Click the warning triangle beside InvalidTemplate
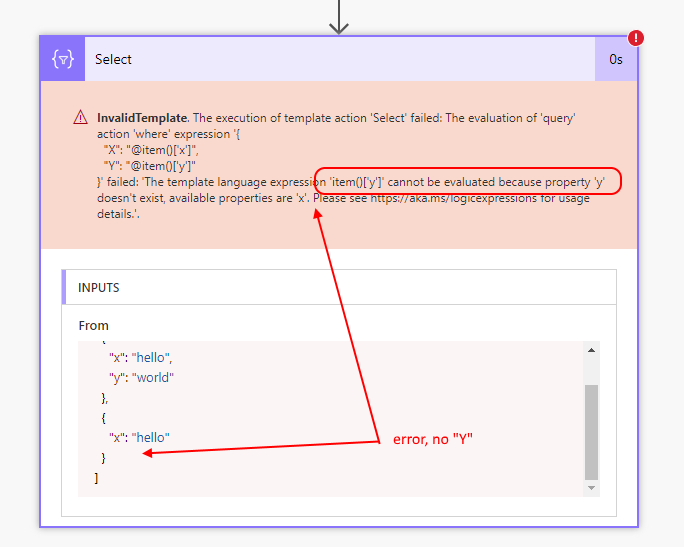Screen dimensions: 684x547 [x=80, y=118]
